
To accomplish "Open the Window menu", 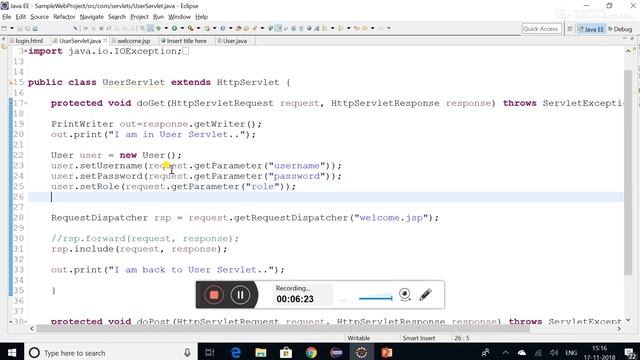I will 179,17.
